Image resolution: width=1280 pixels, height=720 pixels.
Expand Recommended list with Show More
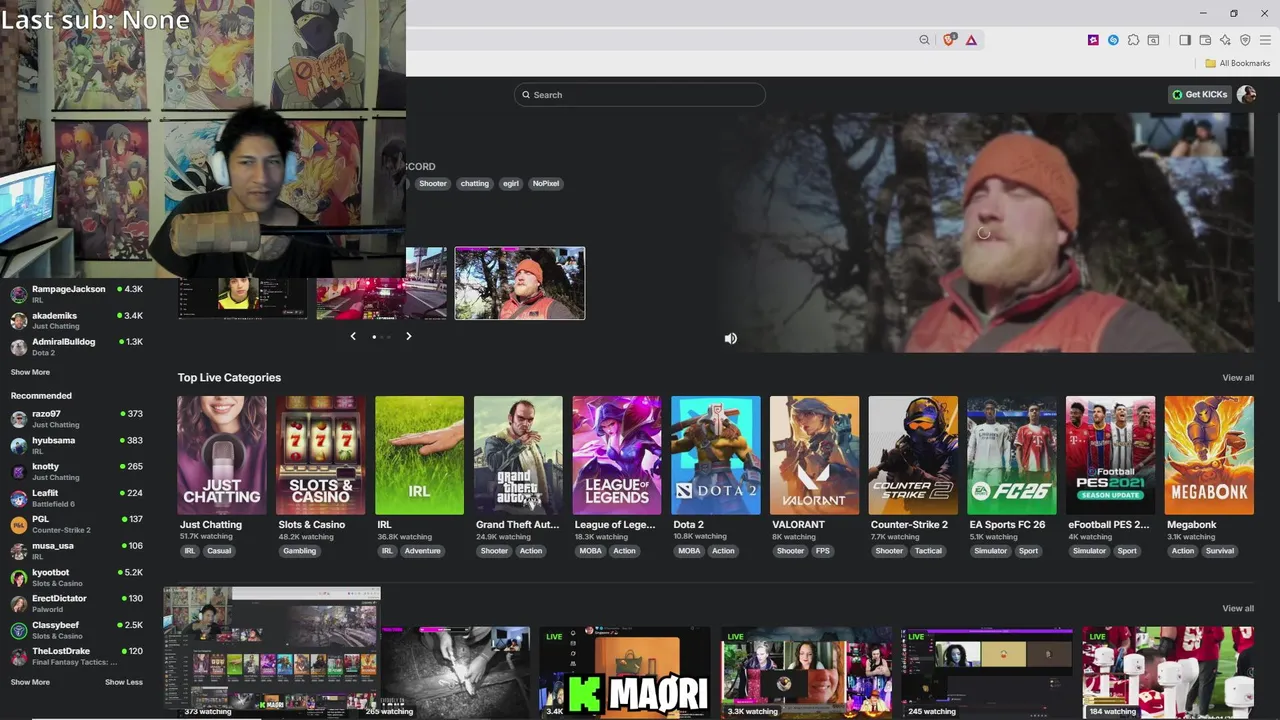point(30,682)
